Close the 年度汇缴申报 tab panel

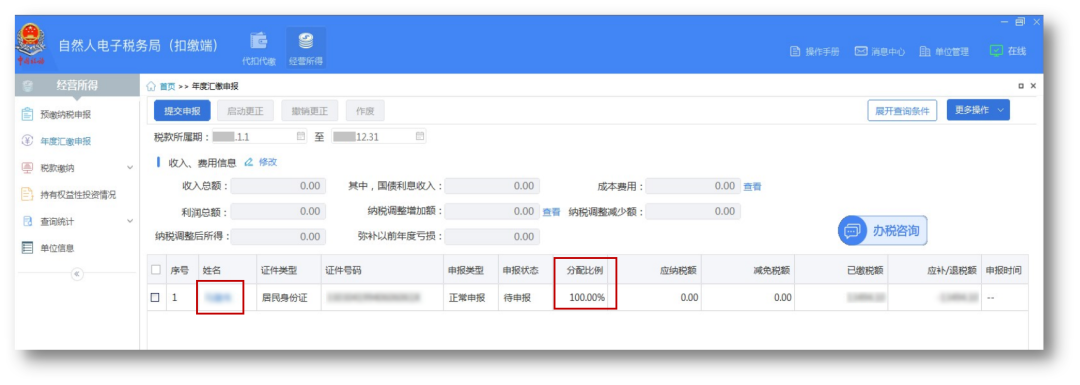[x=1032, y=86]
